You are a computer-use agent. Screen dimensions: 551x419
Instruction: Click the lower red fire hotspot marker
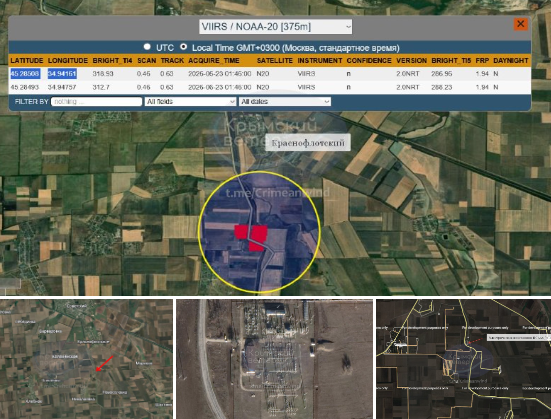pos(256,246)
